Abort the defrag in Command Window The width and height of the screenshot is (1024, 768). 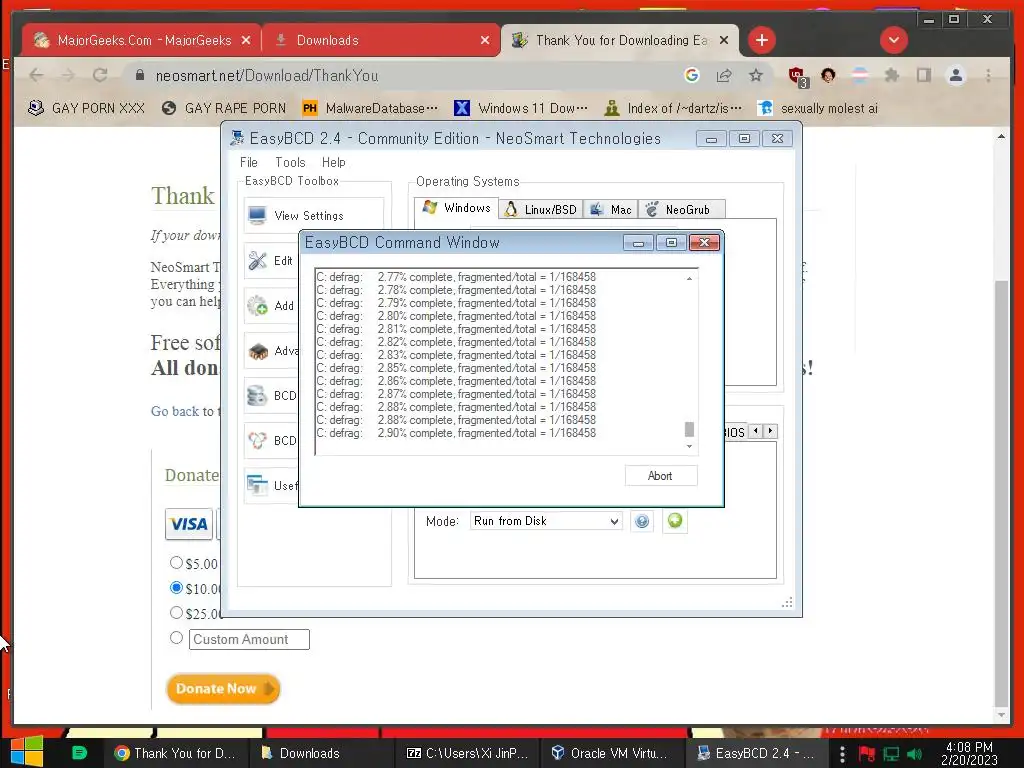(x=660, y=475)
